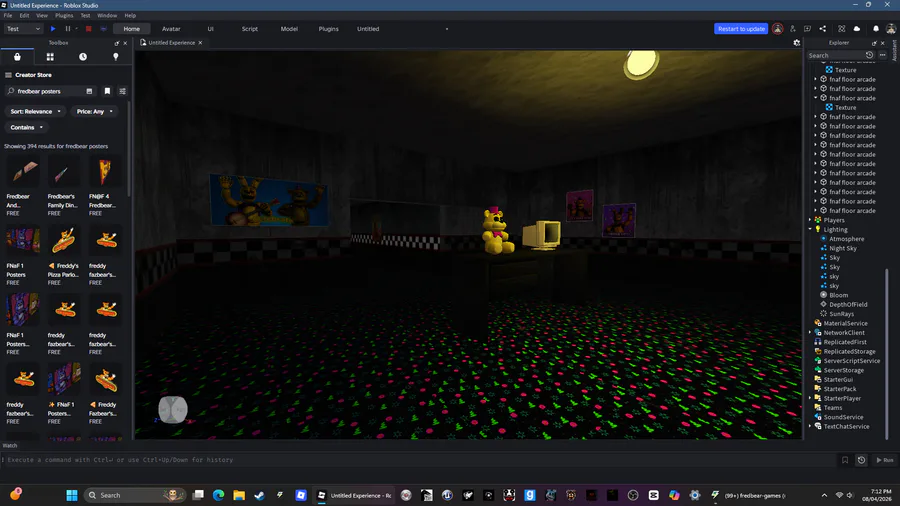The height and width of the screenshot is (506, 900).
Task: Click the command bar Run button
Action: pos(885,460)
